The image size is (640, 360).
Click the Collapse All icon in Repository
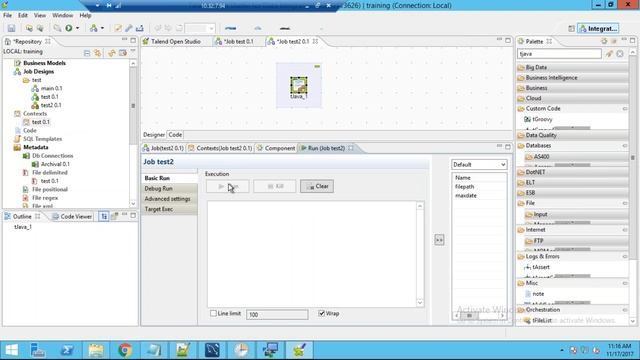pyautogui.click(x=87, y=53)
